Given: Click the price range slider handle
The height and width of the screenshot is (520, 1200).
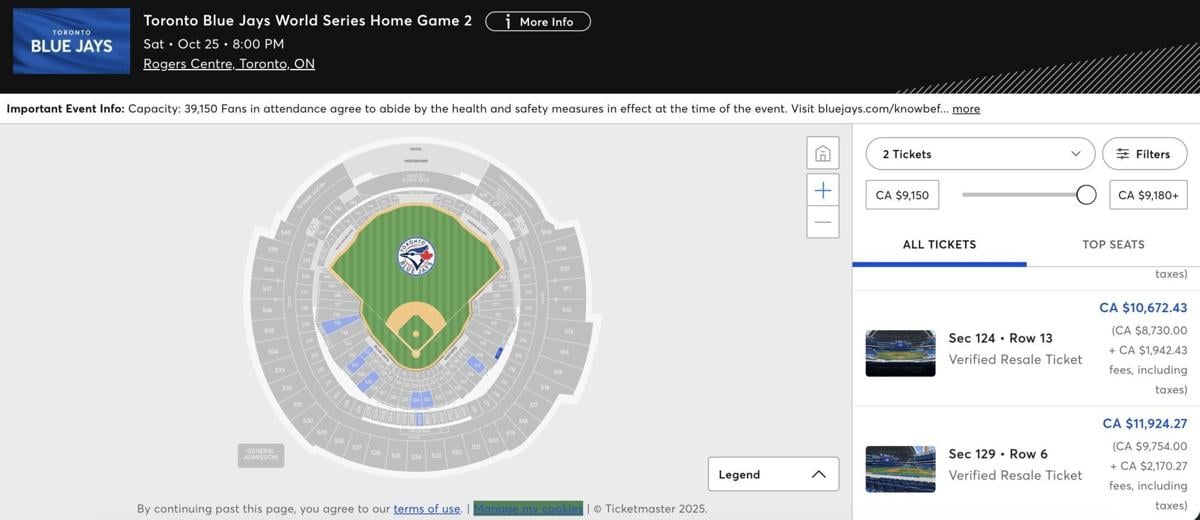Looking at the screenshot, I should (x=1086, y=195).
